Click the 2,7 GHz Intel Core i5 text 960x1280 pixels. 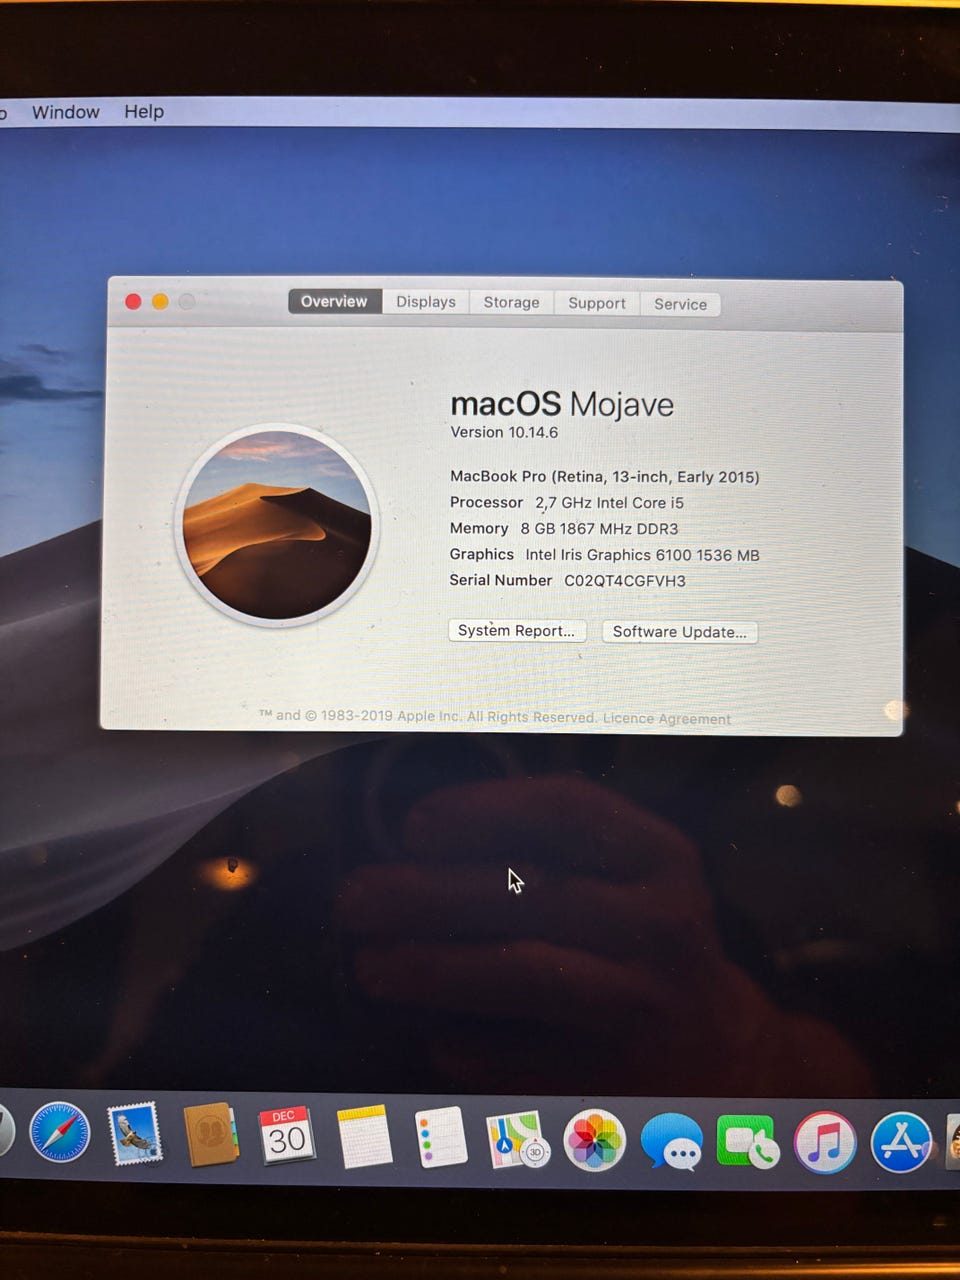tap(609, 503)
